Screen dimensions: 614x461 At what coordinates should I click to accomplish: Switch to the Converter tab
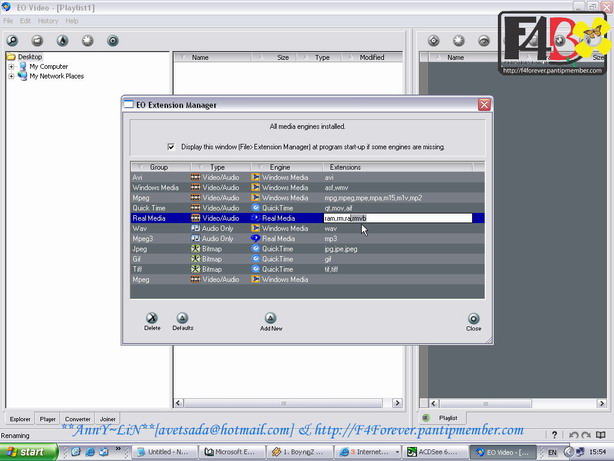coord(78,419)
